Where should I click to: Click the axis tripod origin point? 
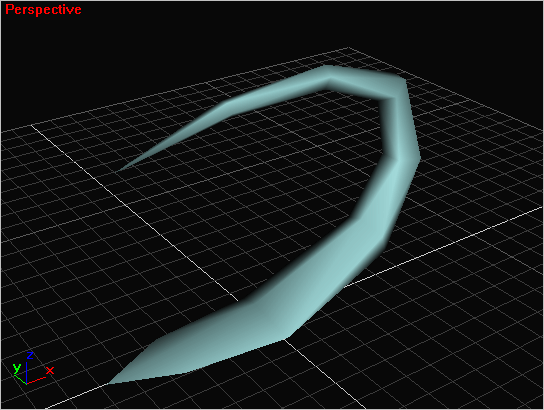pos(27,384)
